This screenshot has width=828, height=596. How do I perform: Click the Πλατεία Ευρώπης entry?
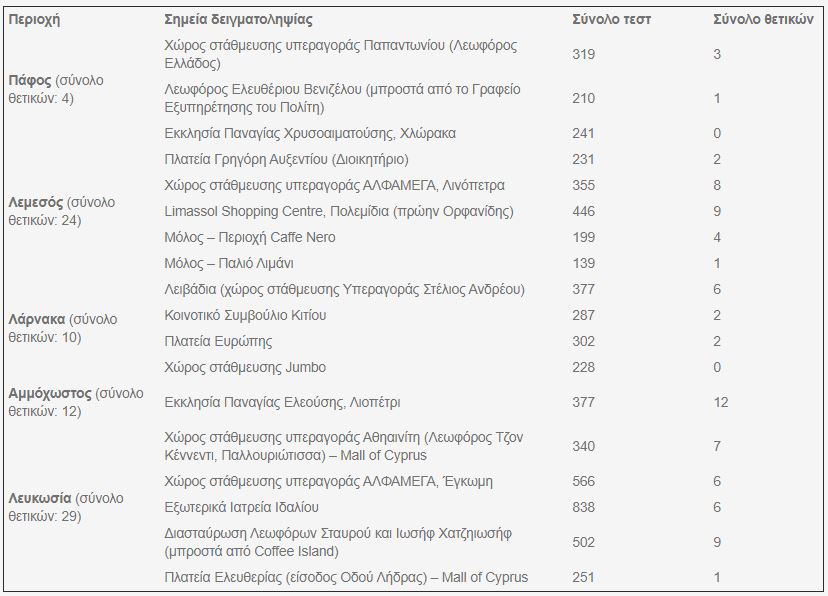click(x=218, y=342)
